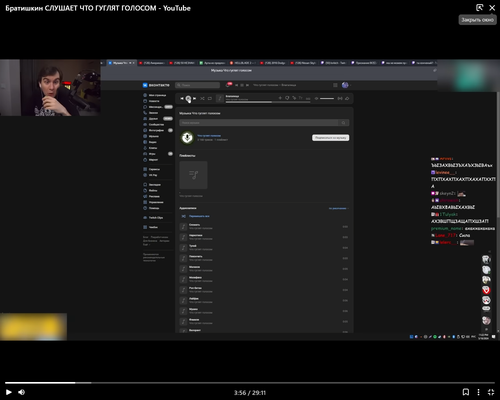The height and width of the screenshot is (400, 500).
Task: Exit fullscreen with the collapse icon
Action: [x=491, y=392]
